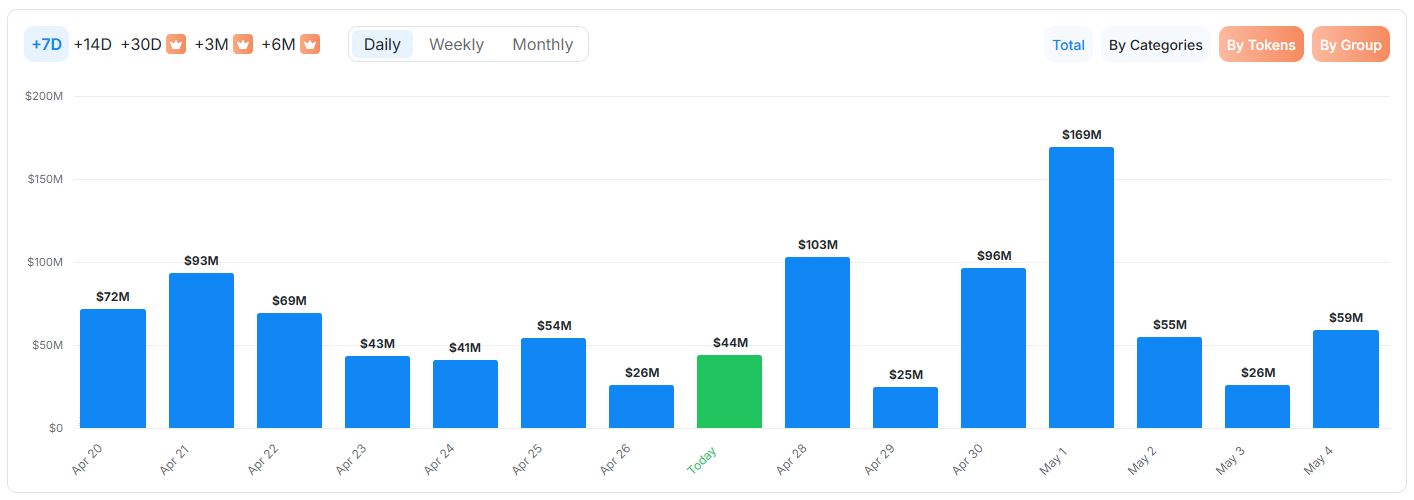
Task: Click the crown icon next to +30D
Action: (x=176, y=45)
